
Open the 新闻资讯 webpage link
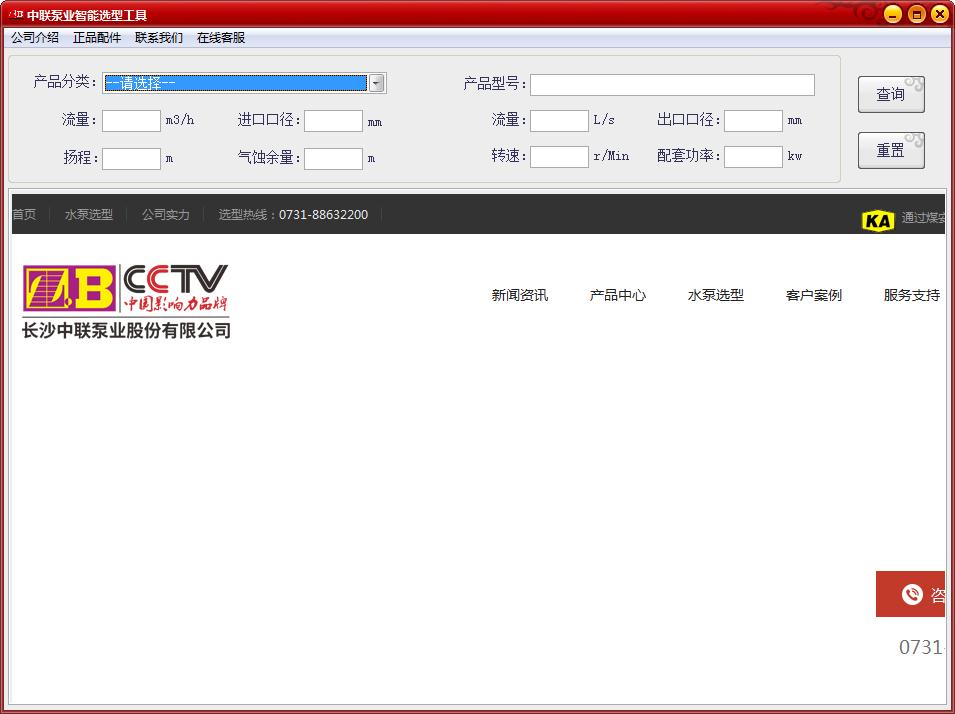[519, 295]
